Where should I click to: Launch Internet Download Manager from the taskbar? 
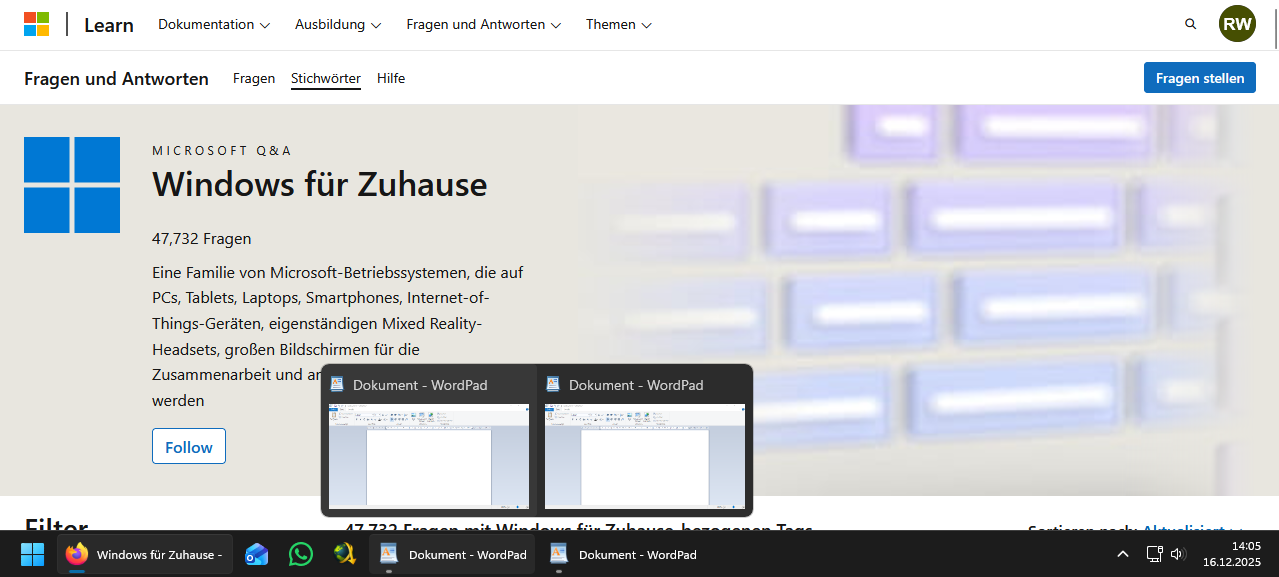[344, 554]
